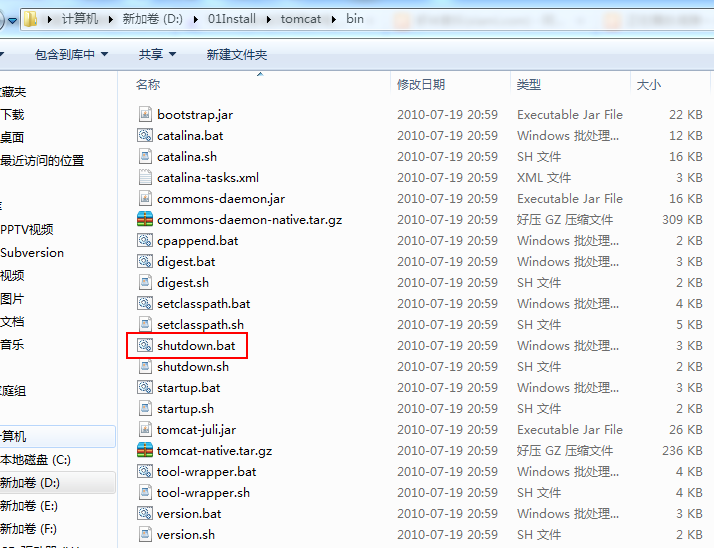
Task: Select the shutdown.bat file icon
Action: (145, 345)
